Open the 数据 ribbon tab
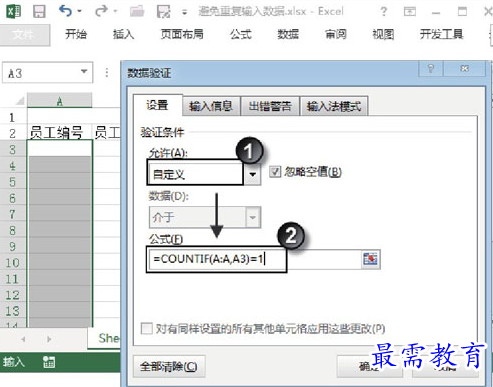Image resolution: width=493 pixels, height=387 pixels. (x=288, y=34)
